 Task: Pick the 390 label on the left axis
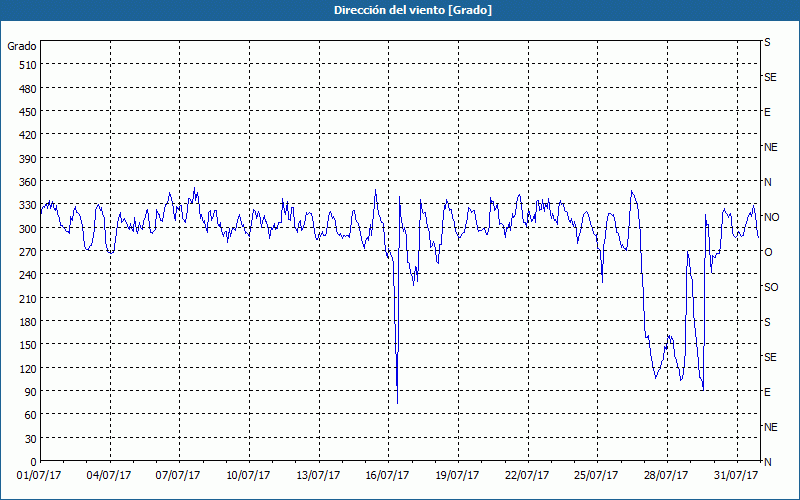pos(28,159)
